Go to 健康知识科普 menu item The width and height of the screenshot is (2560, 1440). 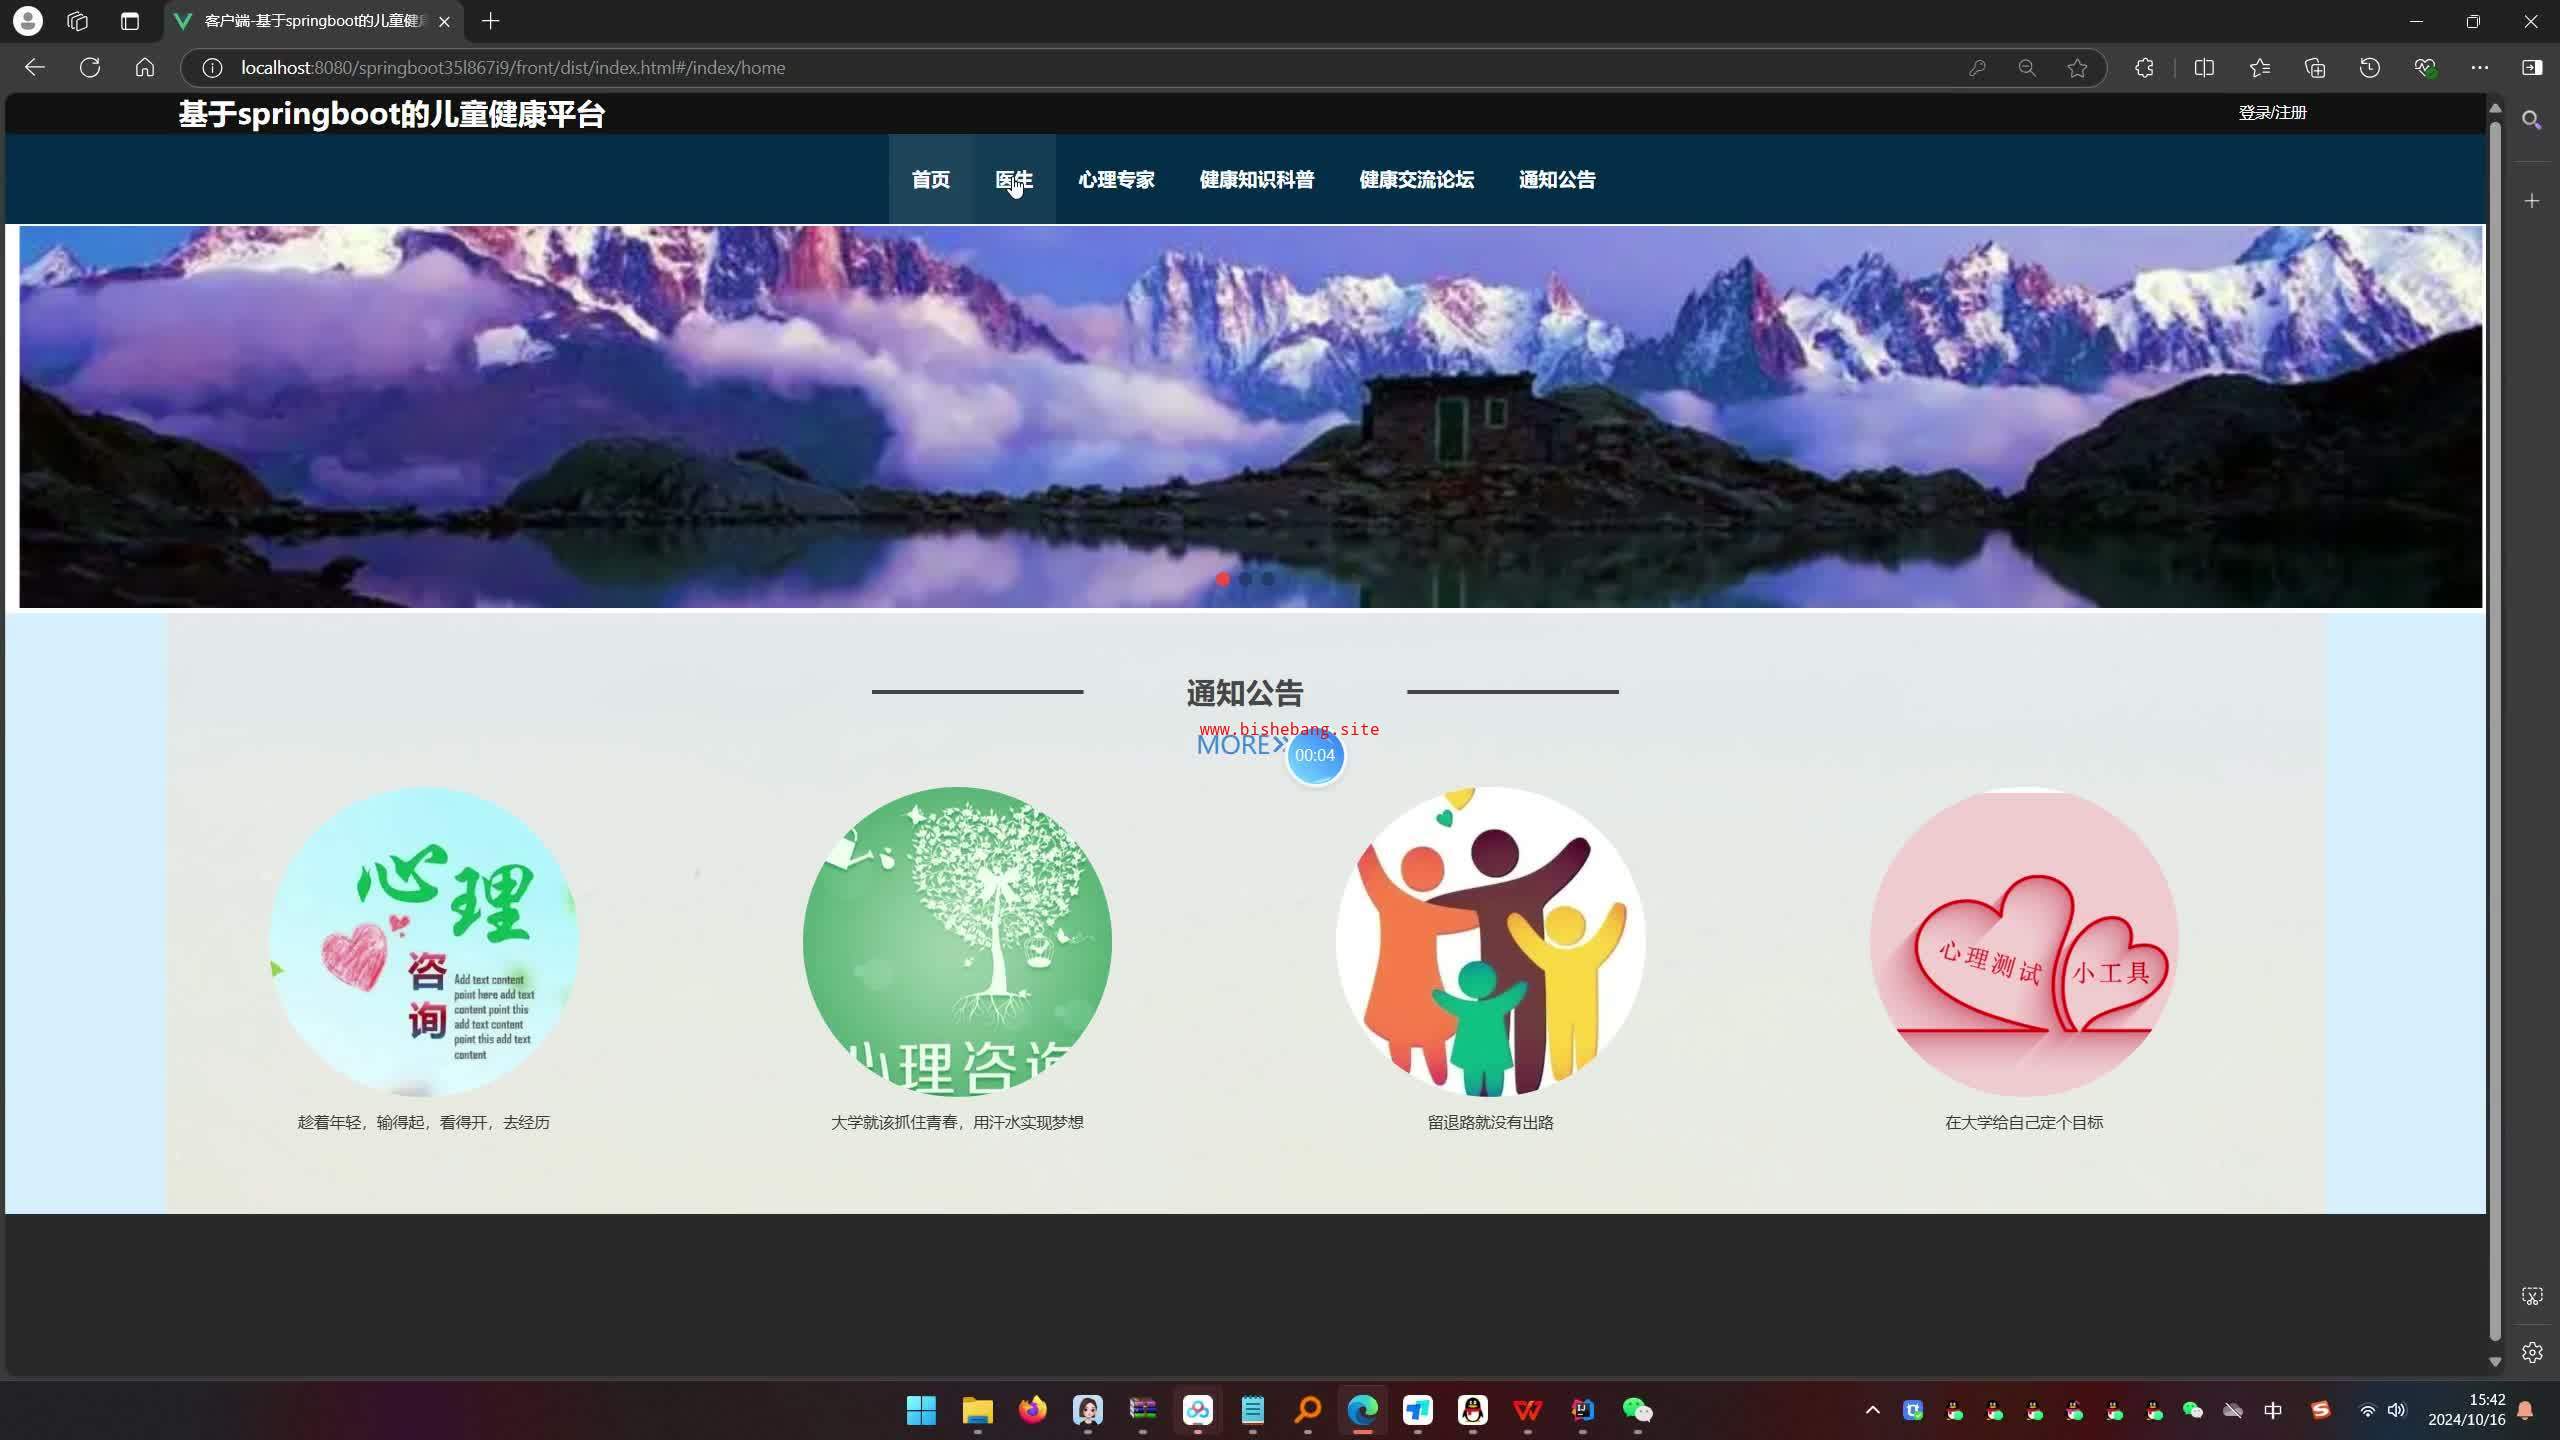tap(1256, 180)
